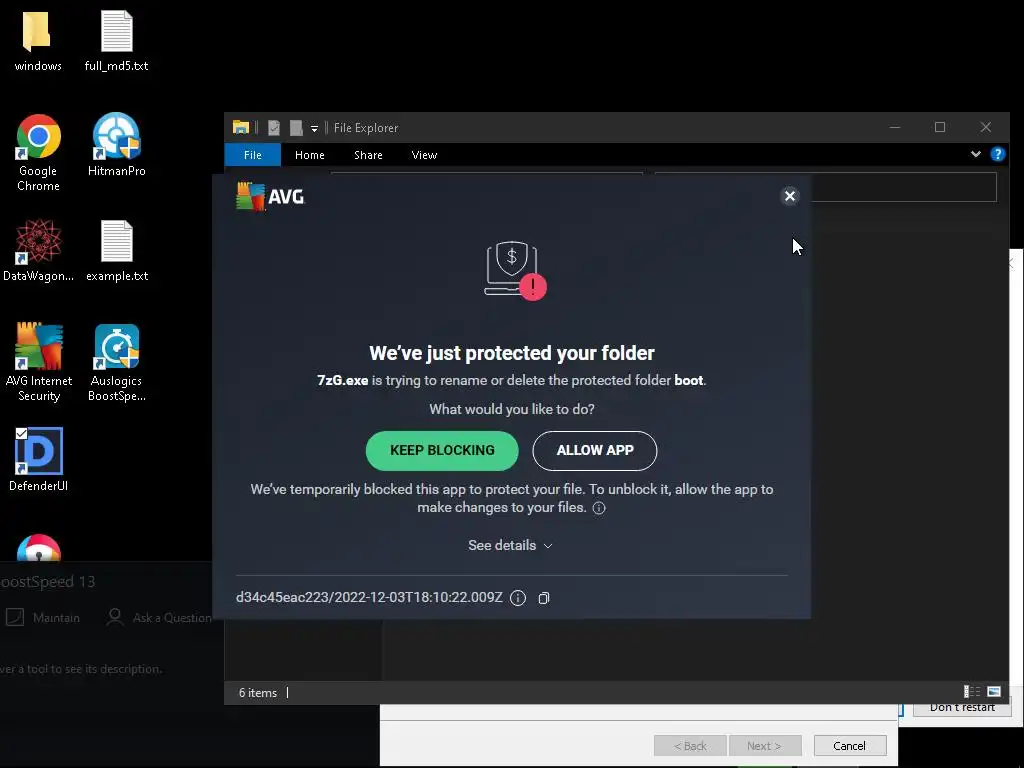
Task: Switch File Explorer to details view
Action: tap(972, 692)
